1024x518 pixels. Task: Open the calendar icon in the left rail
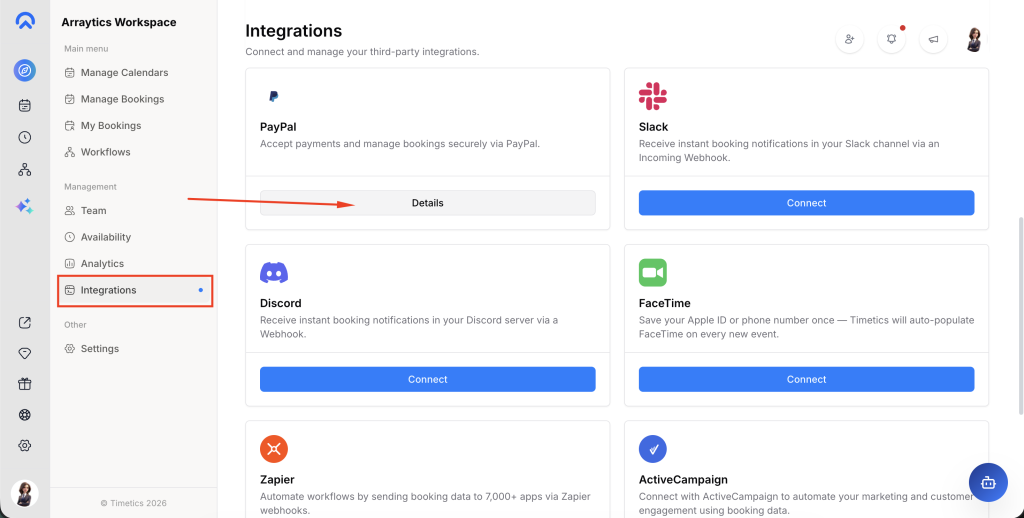pyautogui.click(x=25, y=105)
